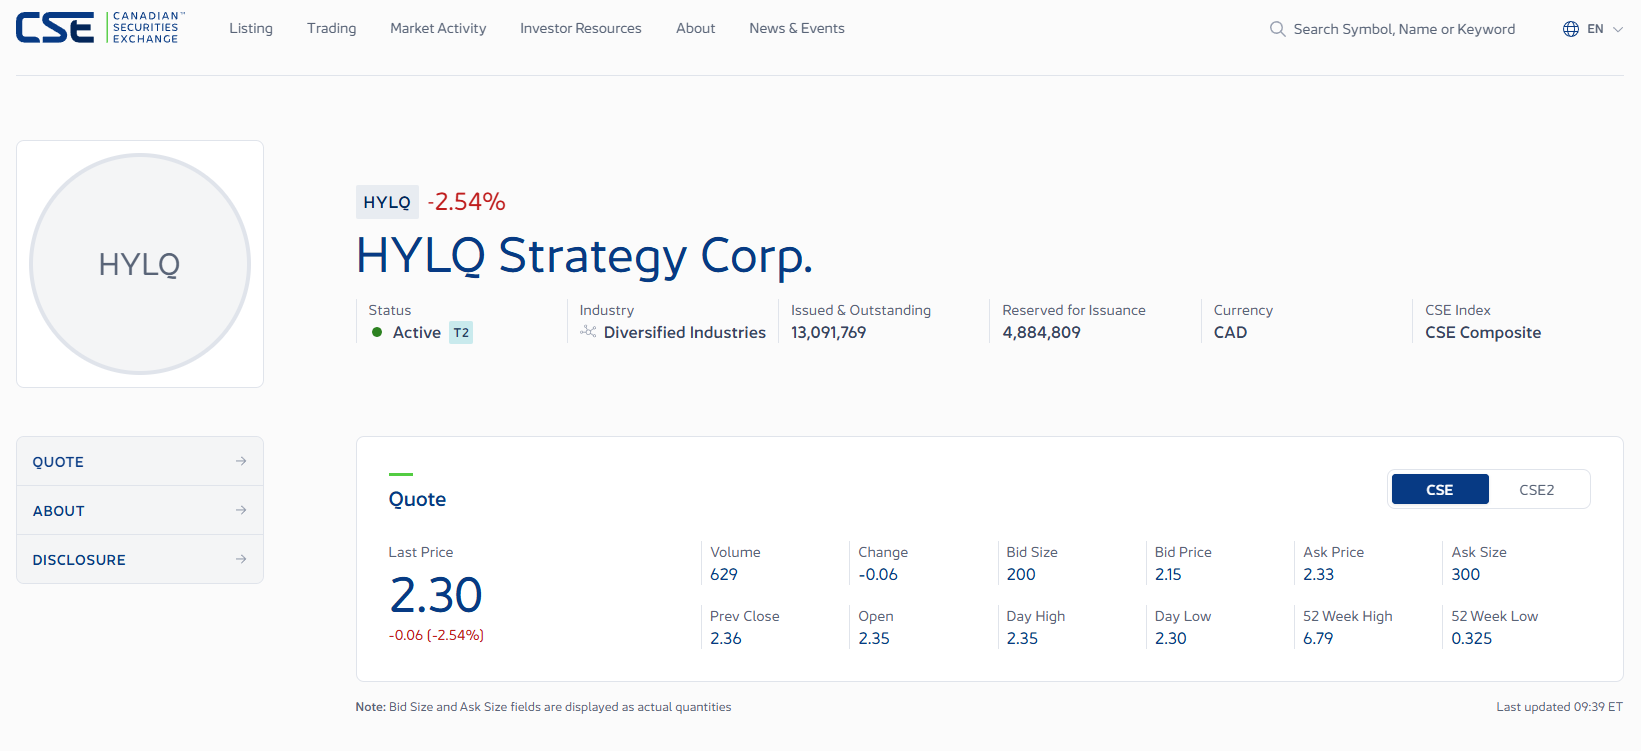Click the round HYLQ company logo
Viewport: 1641px width, 751px height.
pyautogui.click(x=140, y=264)
